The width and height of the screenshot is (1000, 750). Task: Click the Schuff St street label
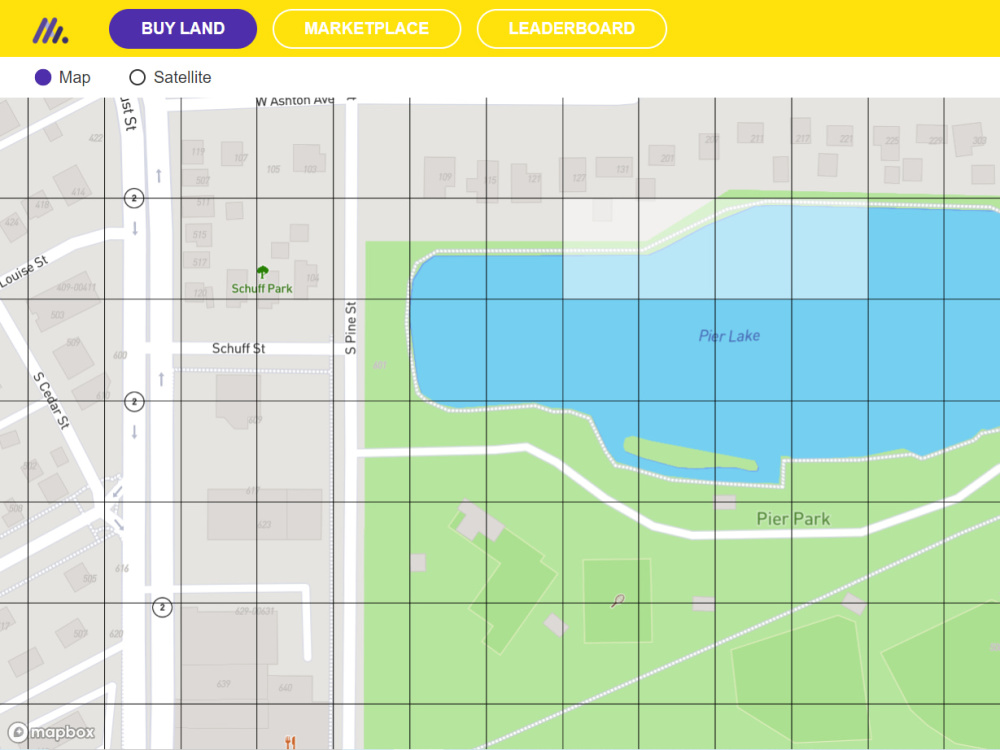coord(239,348)
